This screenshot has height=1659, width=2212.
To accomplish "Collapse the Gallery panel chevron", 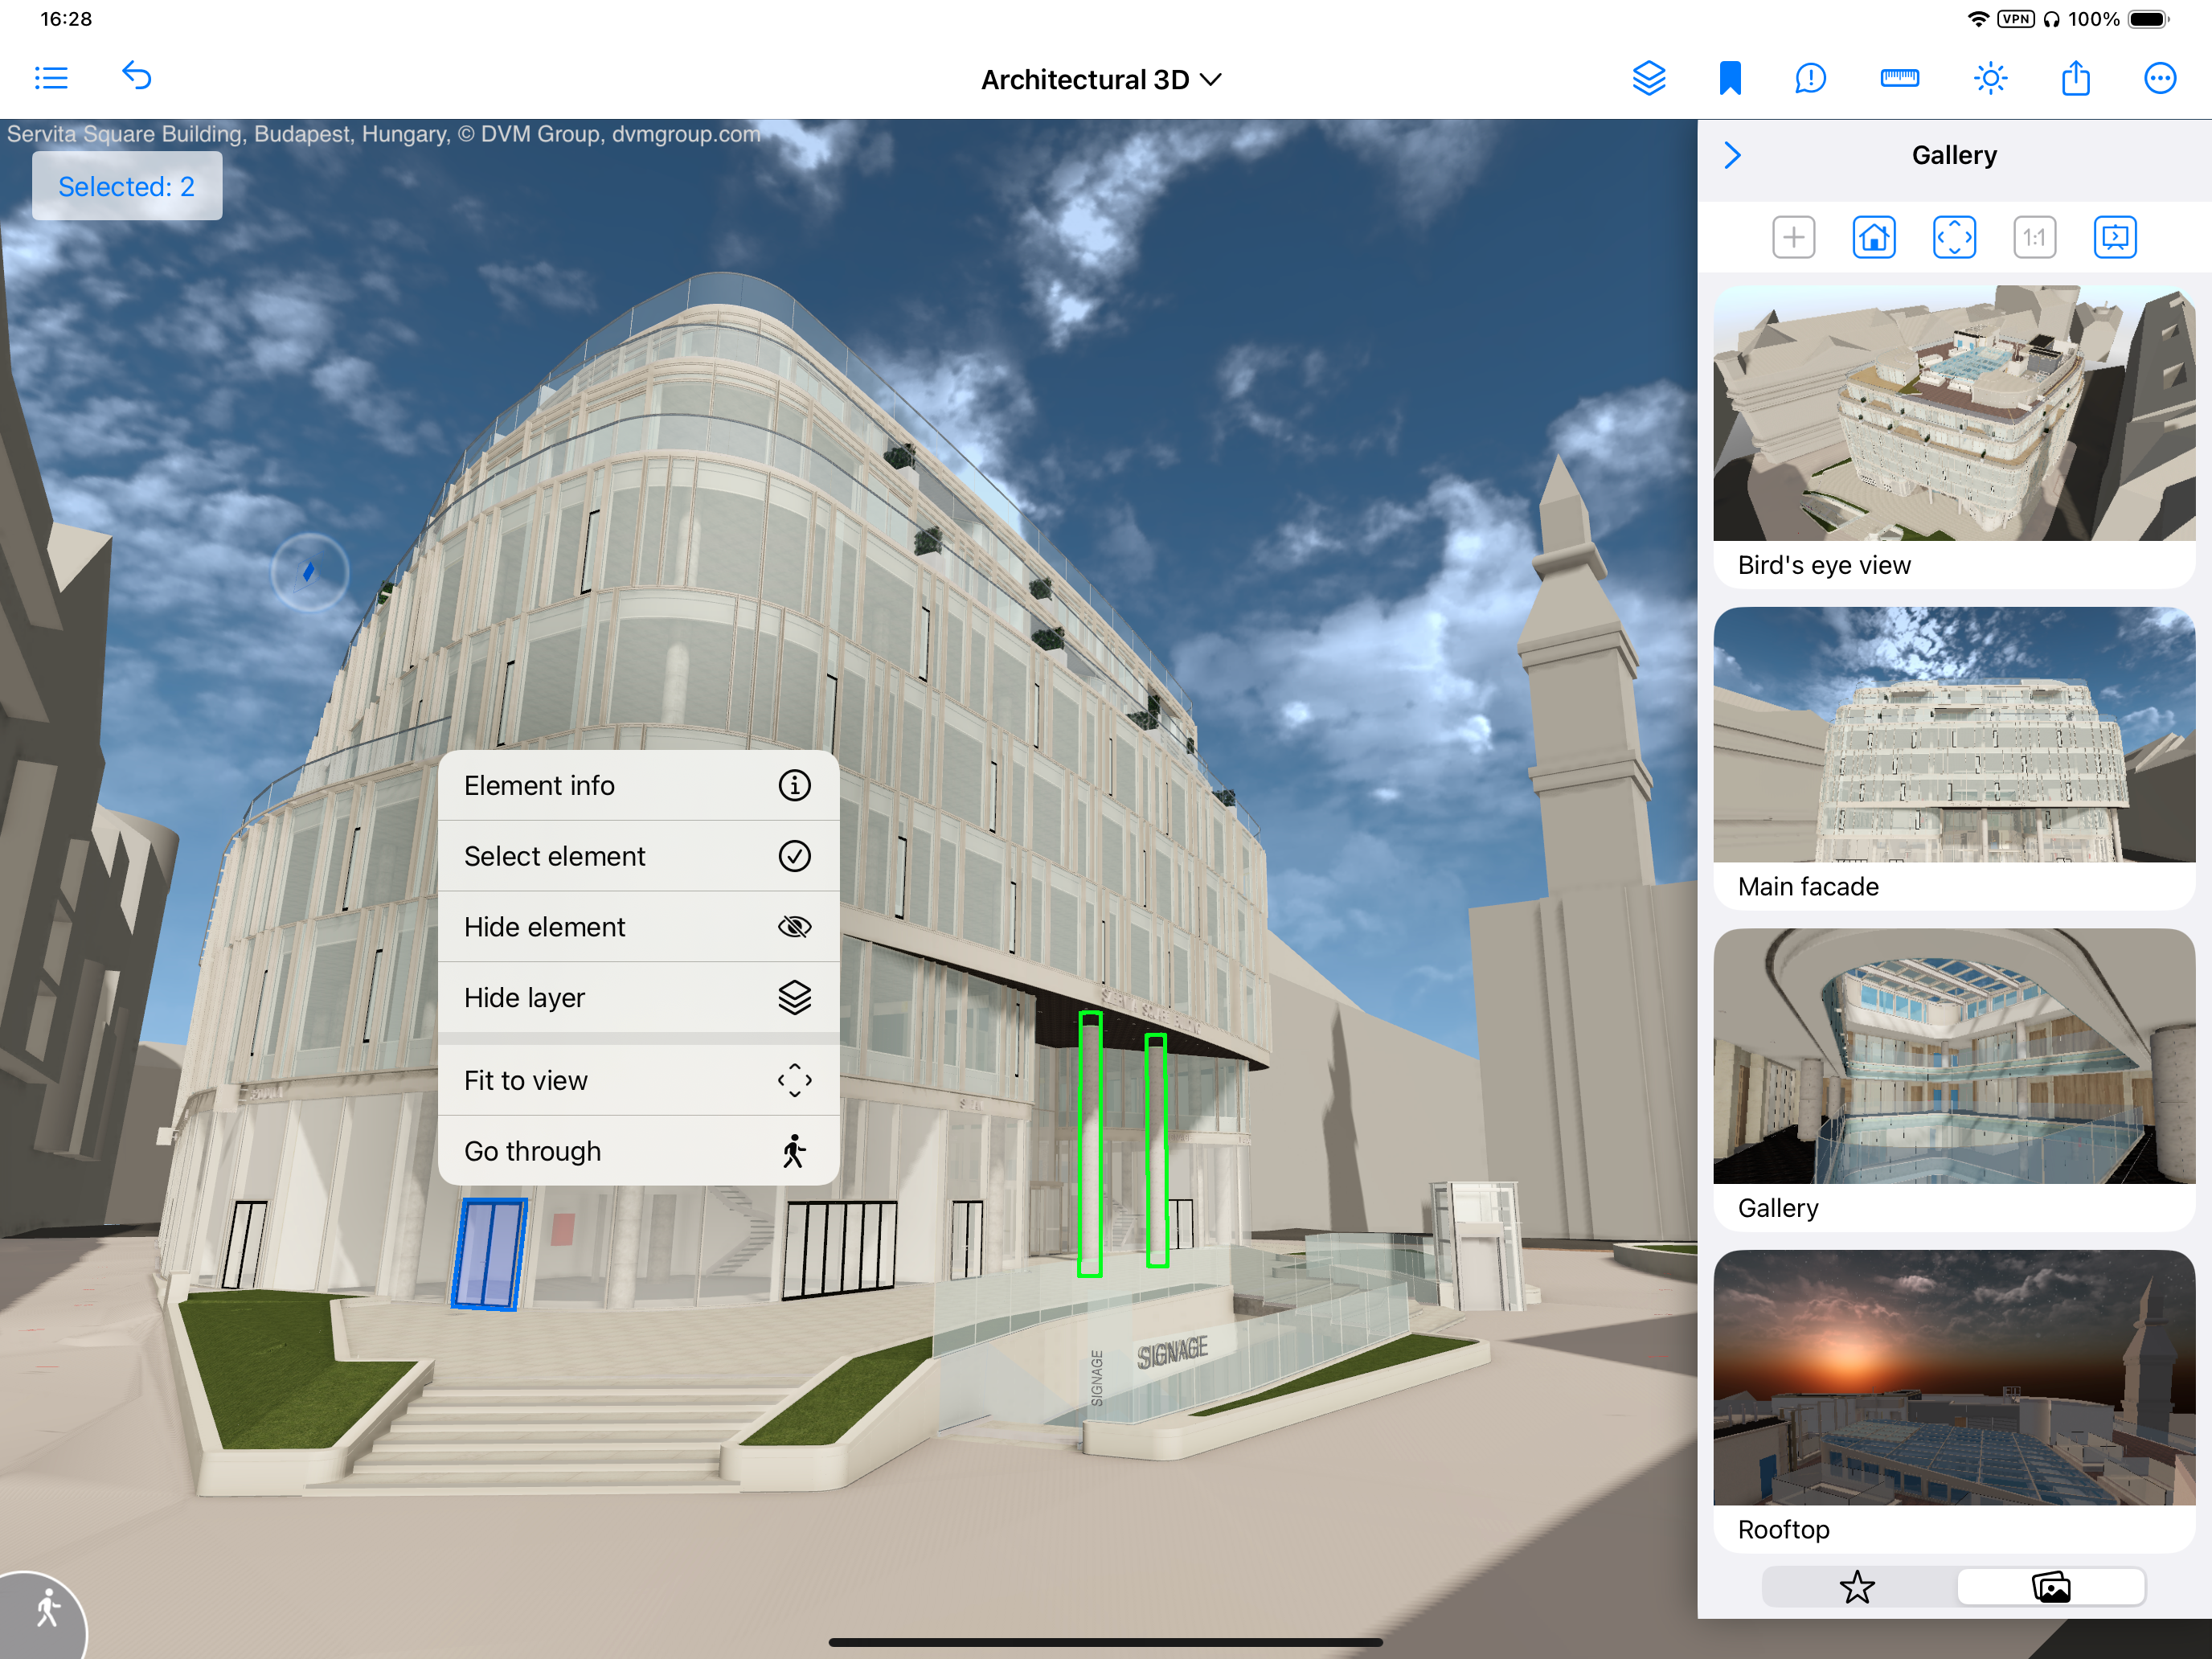I will pos(1733,155).
